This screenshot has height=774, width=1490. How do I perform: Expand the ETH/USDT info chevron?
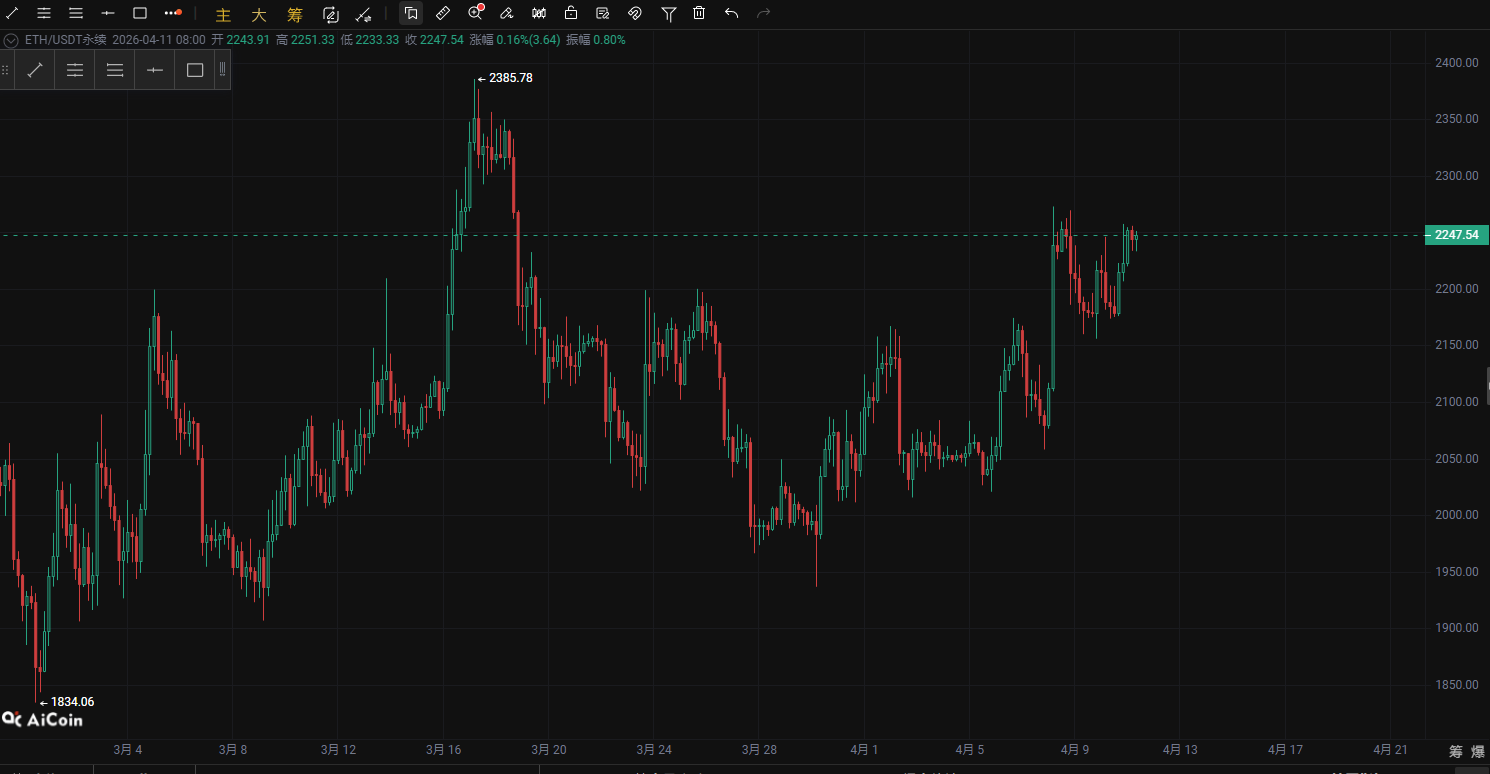click(11, 40)
